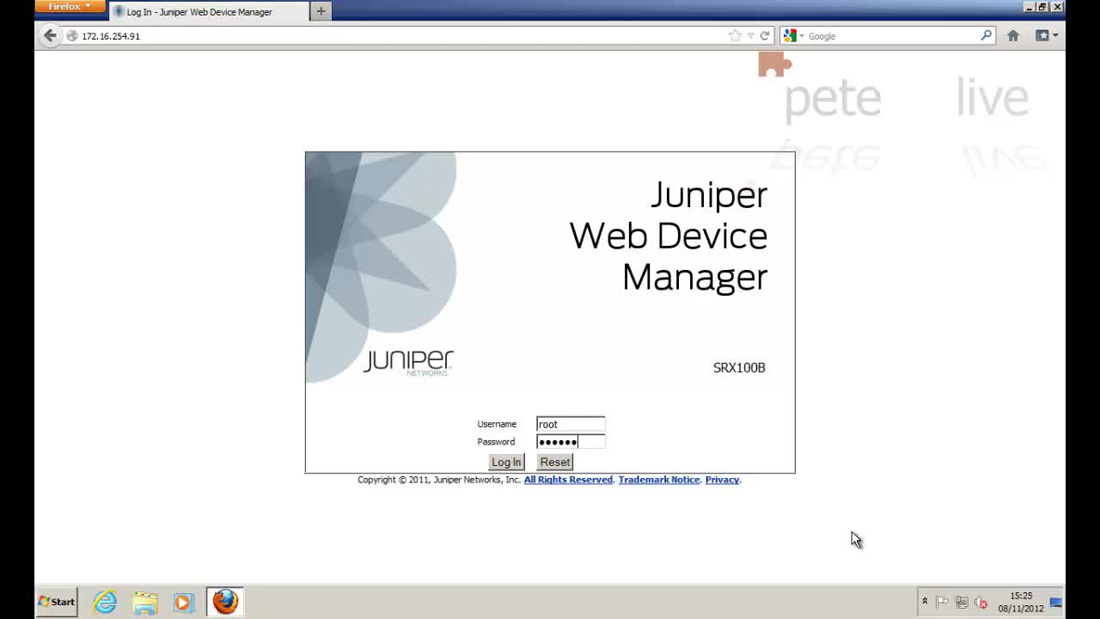
Task: Submit credentials with the Log In button
Action: [507, 462]
